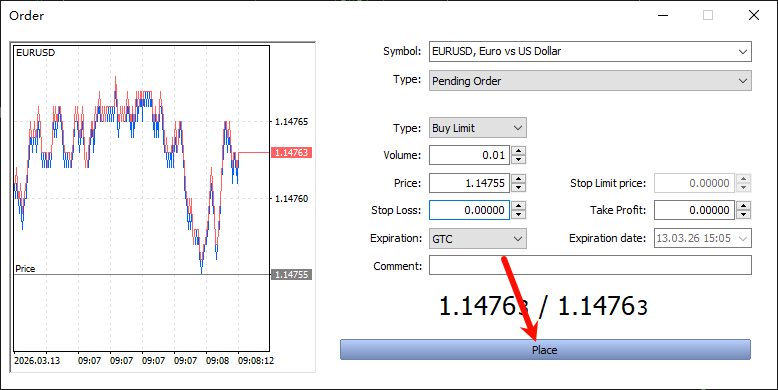
Task: Increase Stop Loss with the up arrow
Action: pyautogui.click(x=519, y=205)
